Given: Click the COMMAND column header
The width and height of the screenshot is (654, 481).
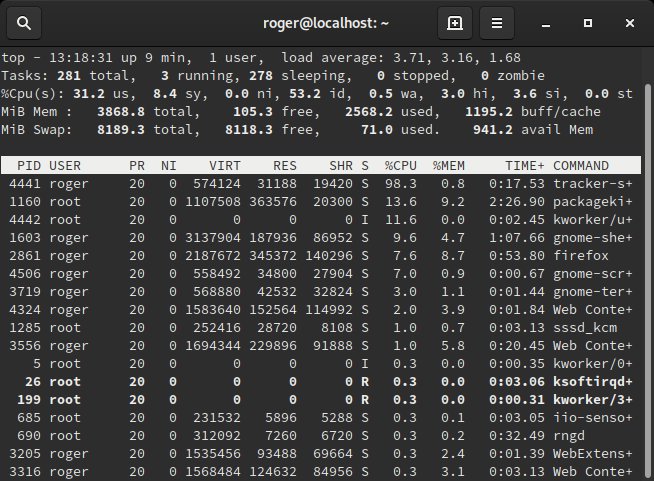Looking at the screenshot, I should [581, 166].
